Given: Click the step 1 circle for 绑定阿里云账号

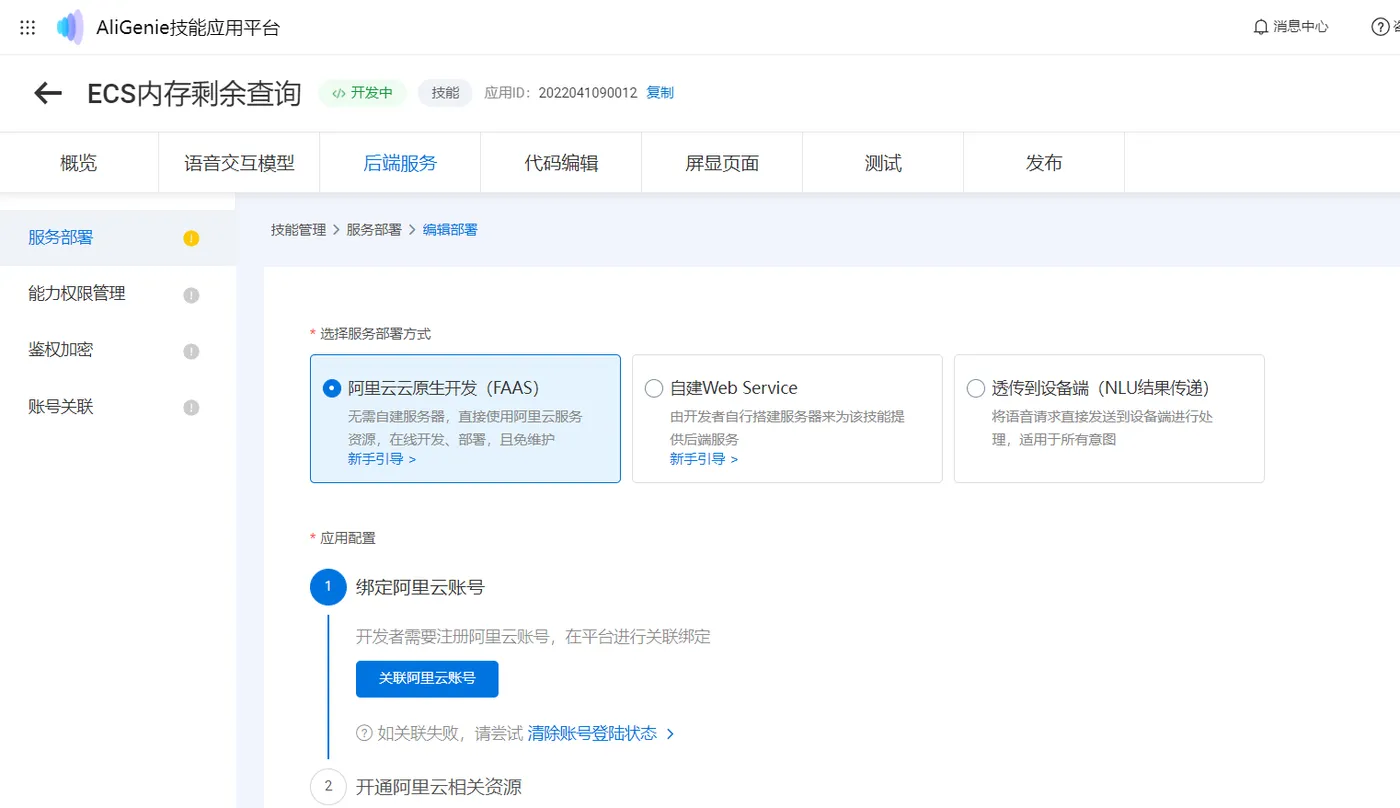Looking at the screenshot, I should (x=328, y=587).
